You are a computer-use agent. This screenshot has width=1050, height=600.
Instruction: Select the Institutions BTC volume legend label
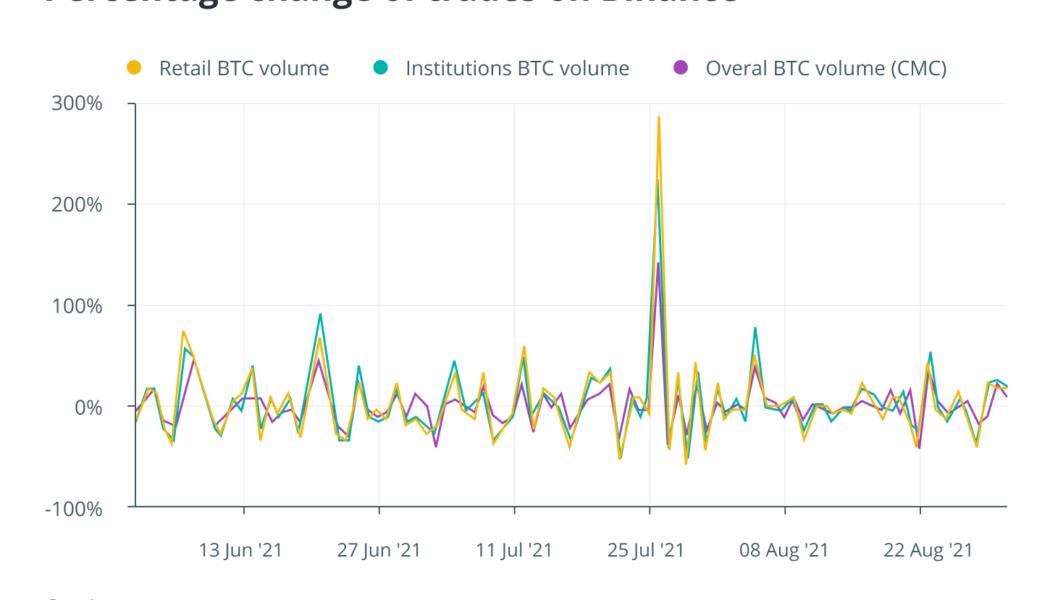tap(516, 68)
